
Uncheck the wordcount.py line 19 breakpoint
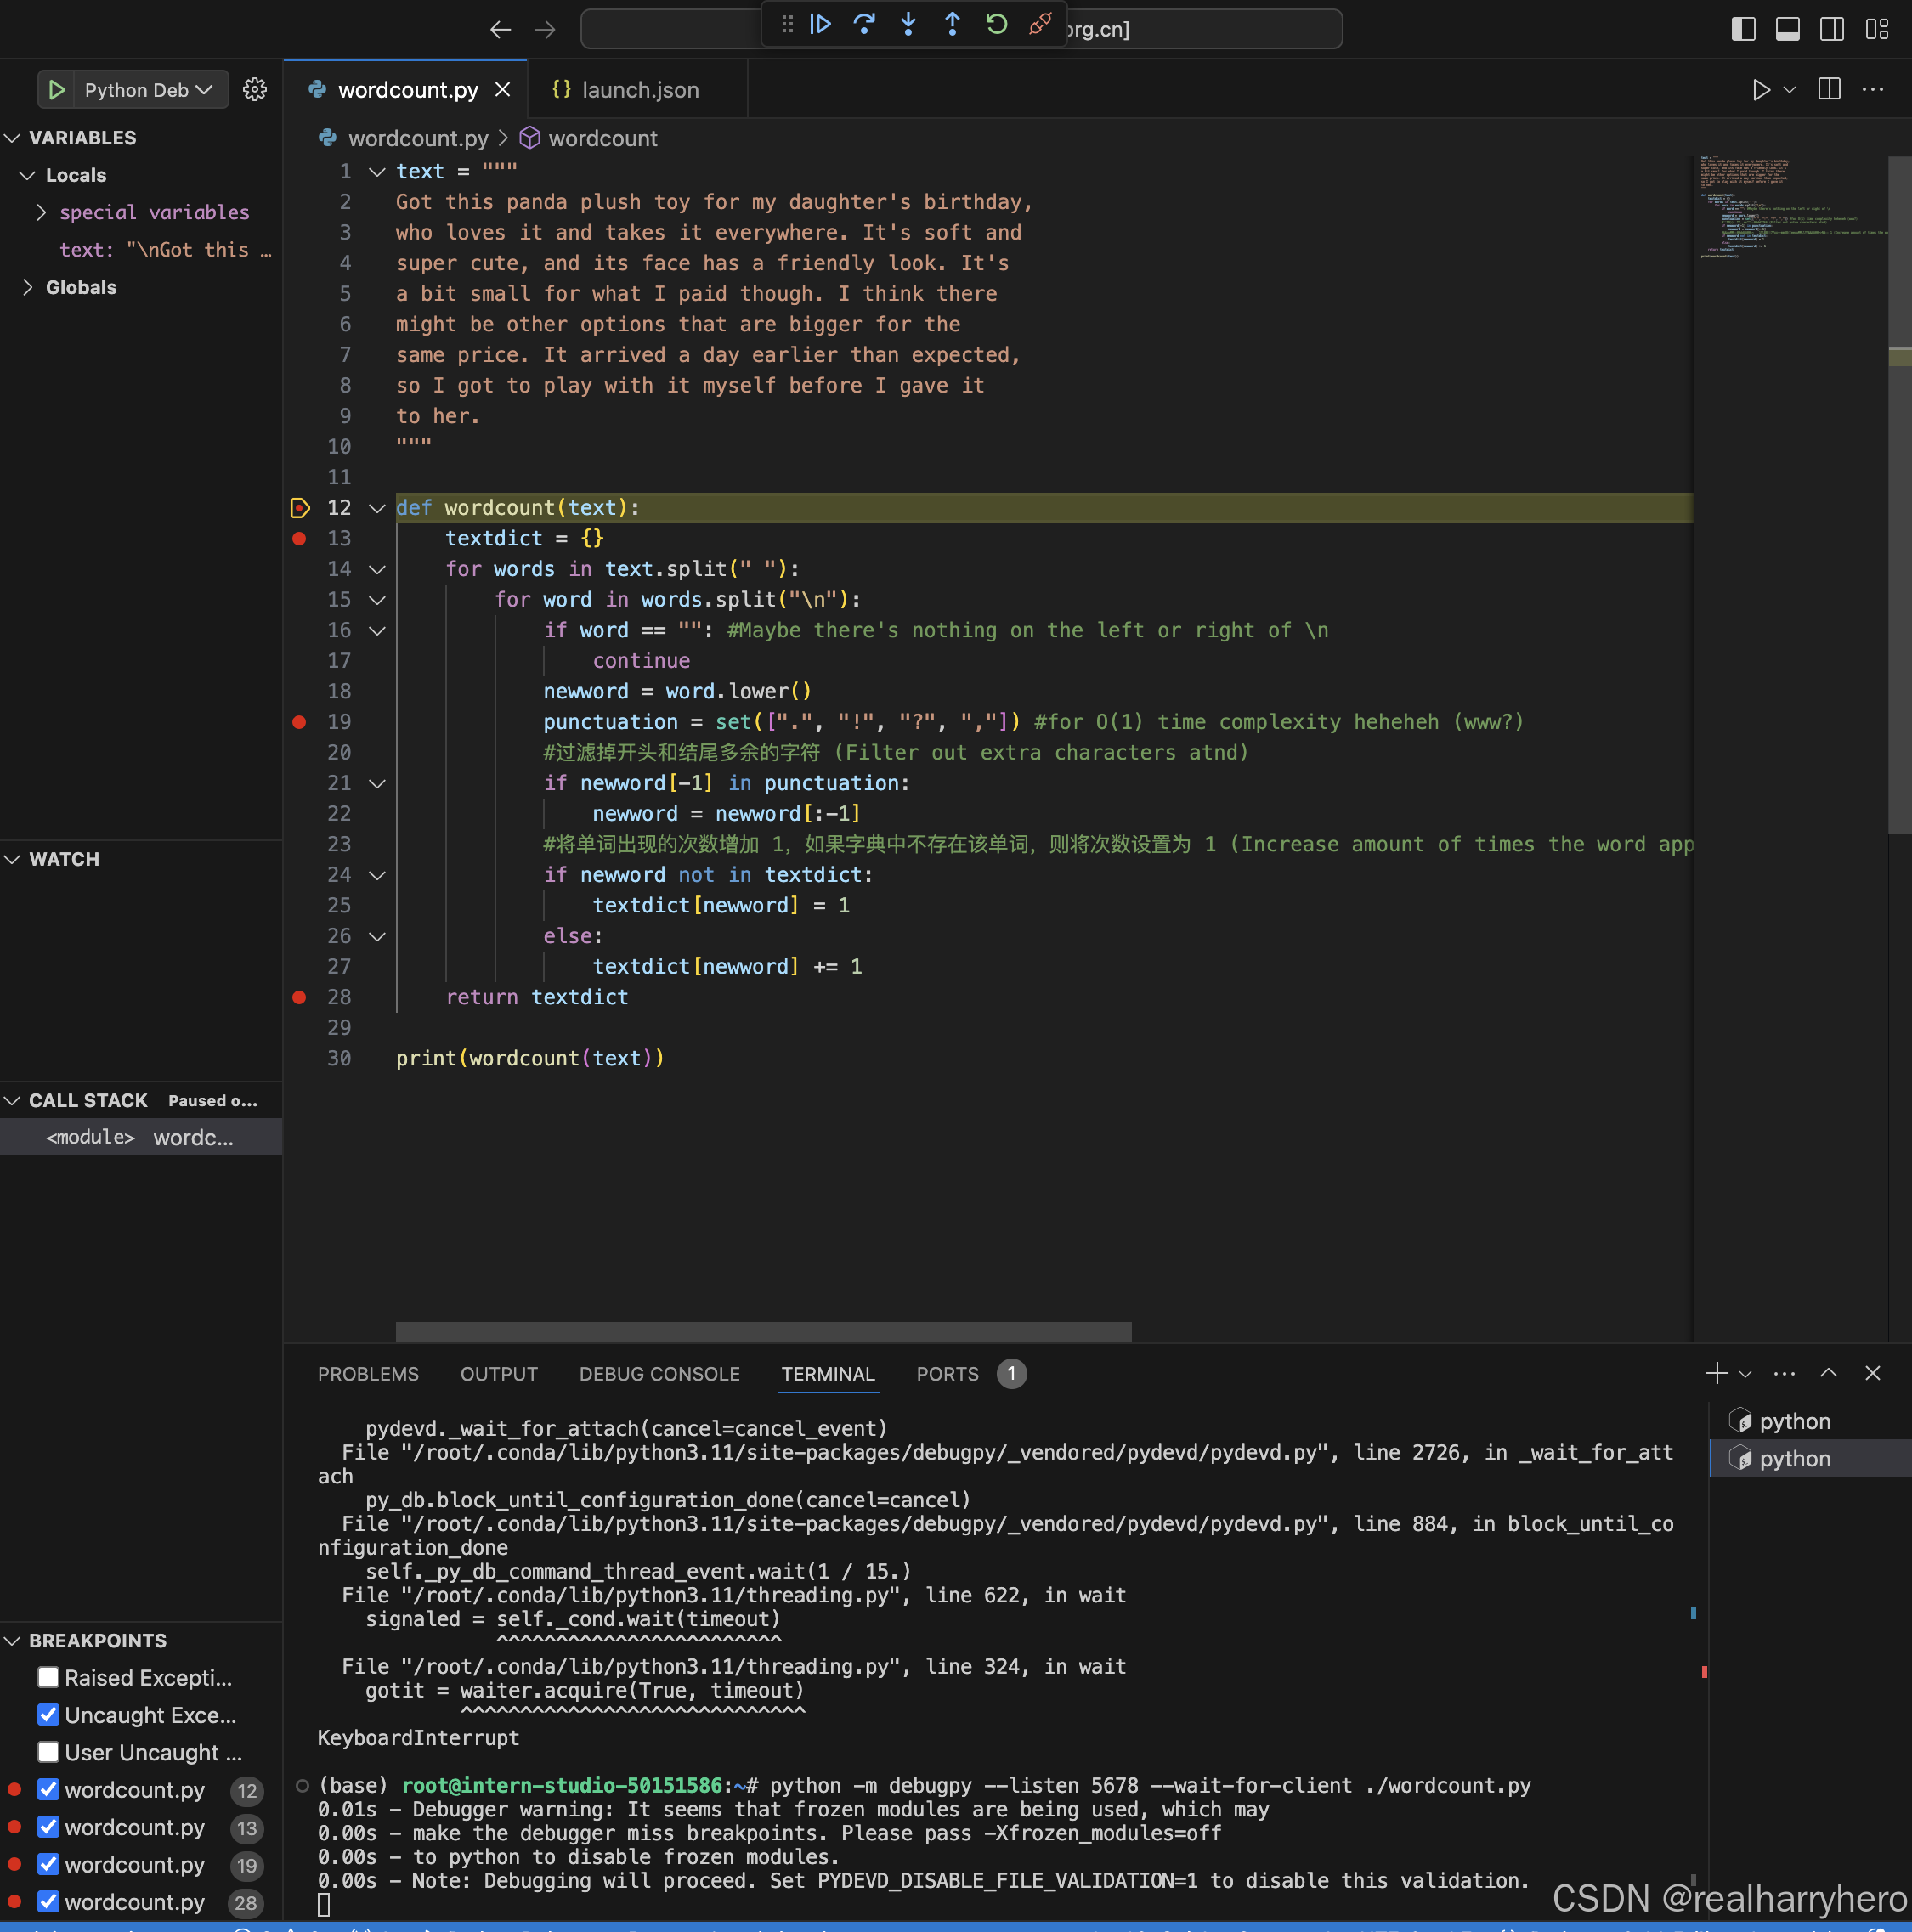[48, 1864]
